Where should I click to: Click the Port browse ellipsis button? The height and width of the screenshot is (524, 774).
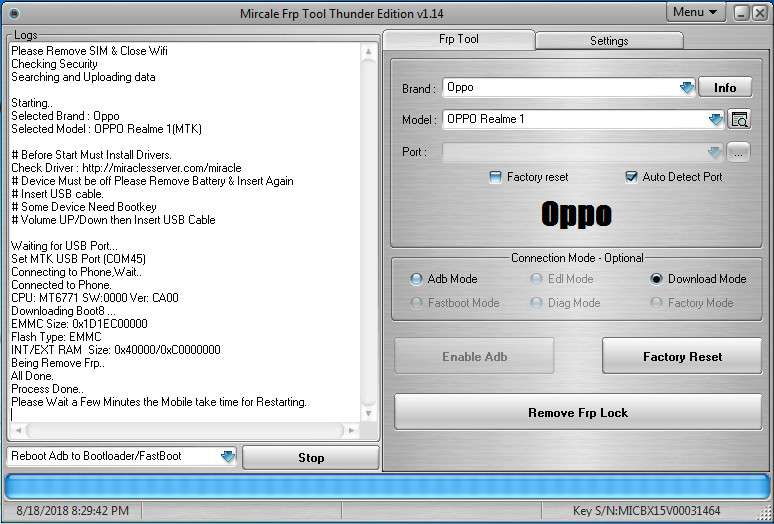[x=738, y=152]
